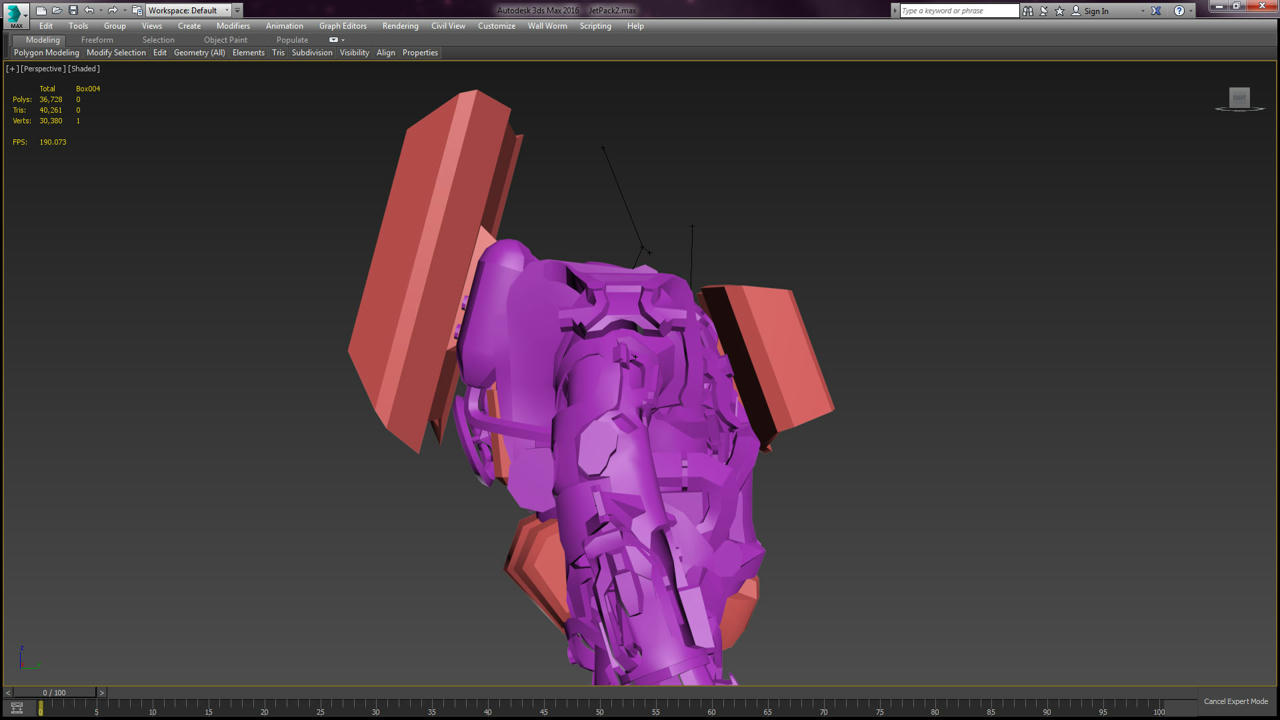This screenshot has width=1280, height=720.
Task: Click the New Scene icon
Action: (x=41, y=10)
